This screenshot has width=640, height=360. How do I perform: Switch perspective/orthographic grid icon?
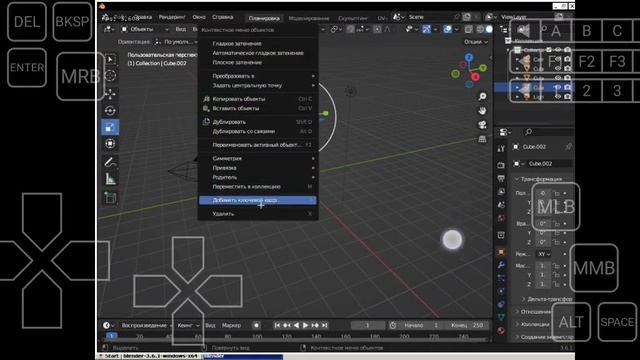[482, 139]
